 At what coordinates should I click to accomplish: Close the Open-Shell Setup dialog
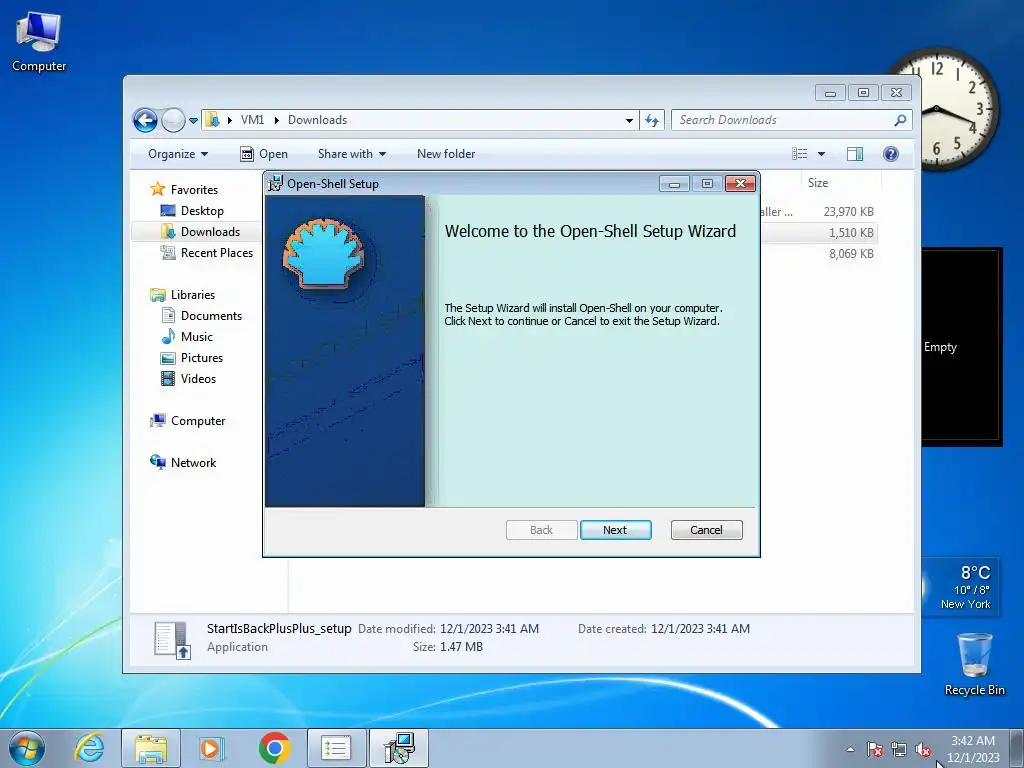coord(740,184)
